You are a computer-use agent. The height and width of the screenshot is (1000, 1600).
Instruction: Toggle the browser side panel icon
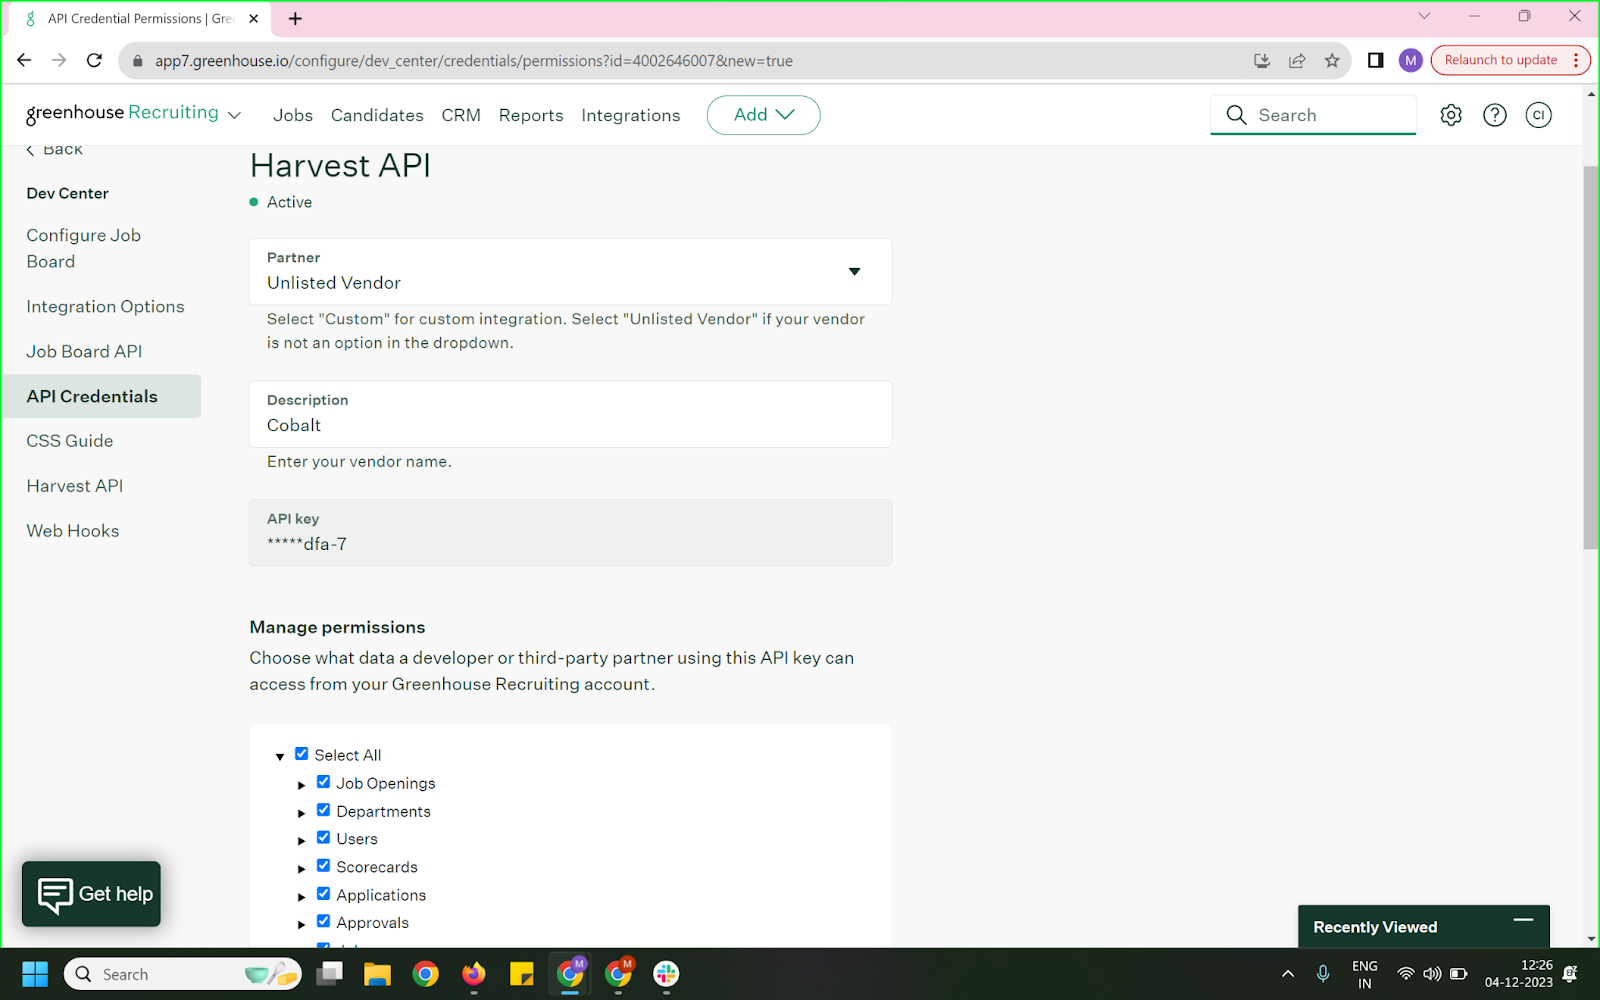1376,60
